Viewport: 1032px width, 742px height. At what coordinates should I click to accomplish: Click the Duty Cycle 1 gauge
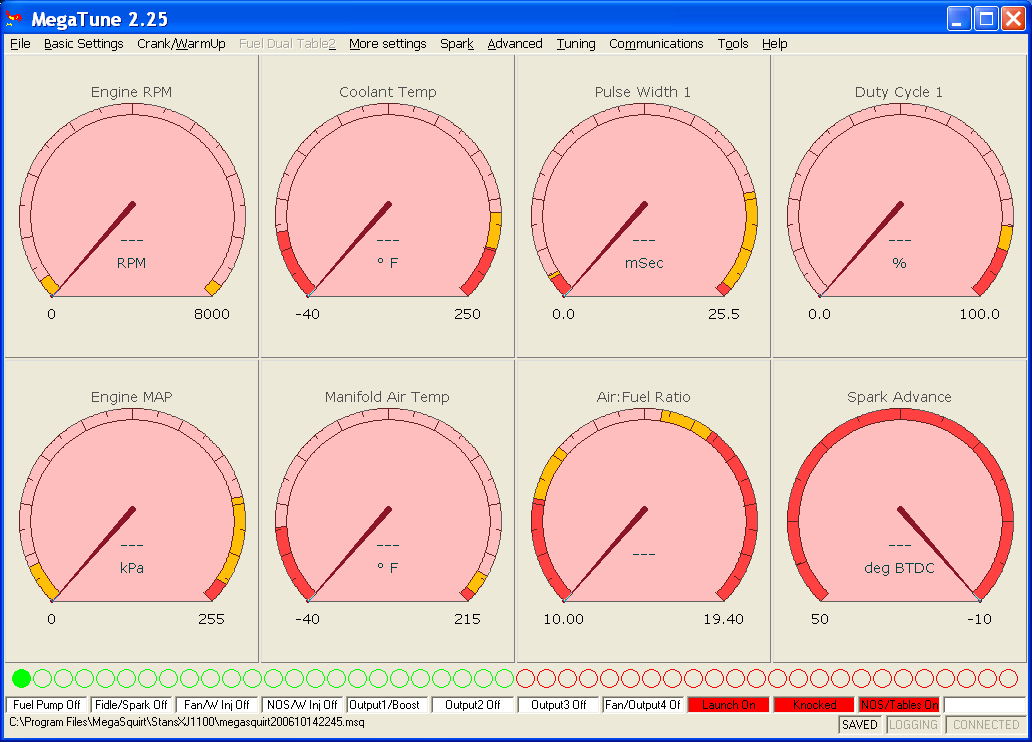pos(899,205)
